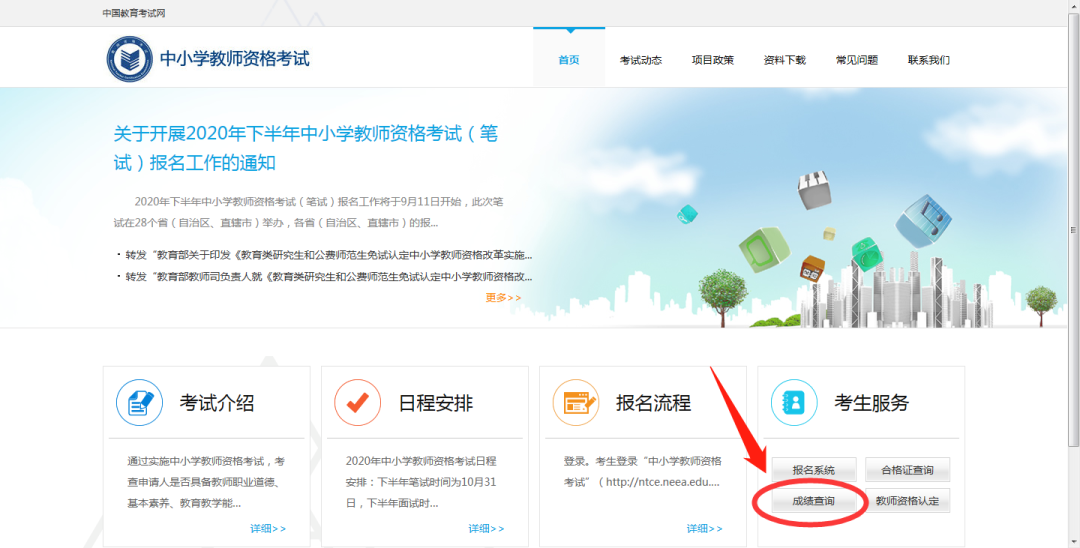Open 详细>> link under 考试介绍
Viewport: 1080px width, 548px height.
pyautogui.click(x=268, y=528)
